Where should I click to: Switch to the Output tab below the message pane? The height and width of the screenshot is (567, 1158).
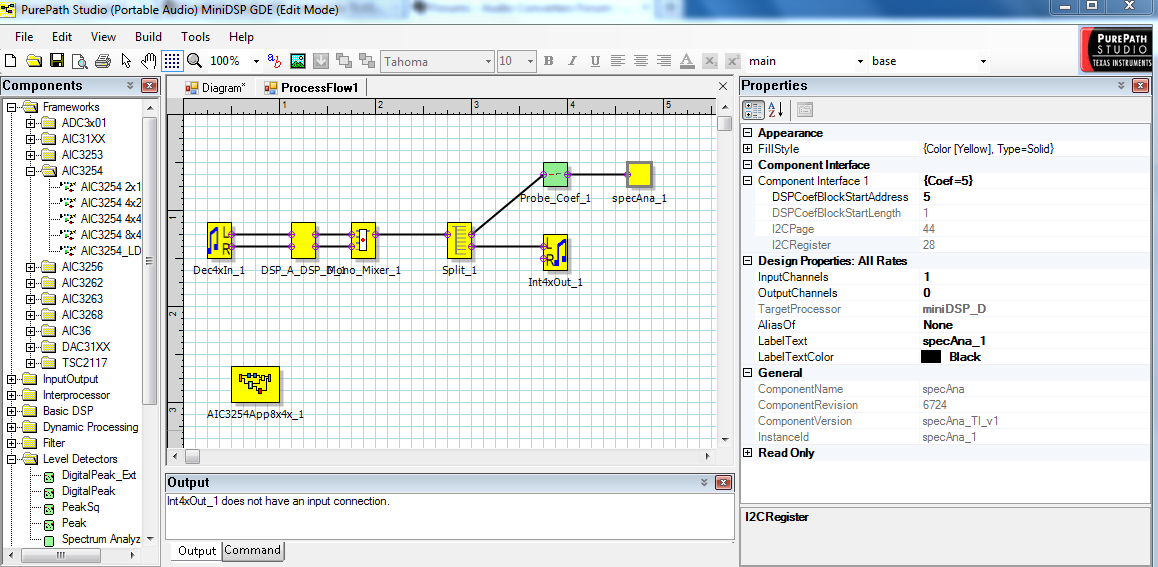196,551
